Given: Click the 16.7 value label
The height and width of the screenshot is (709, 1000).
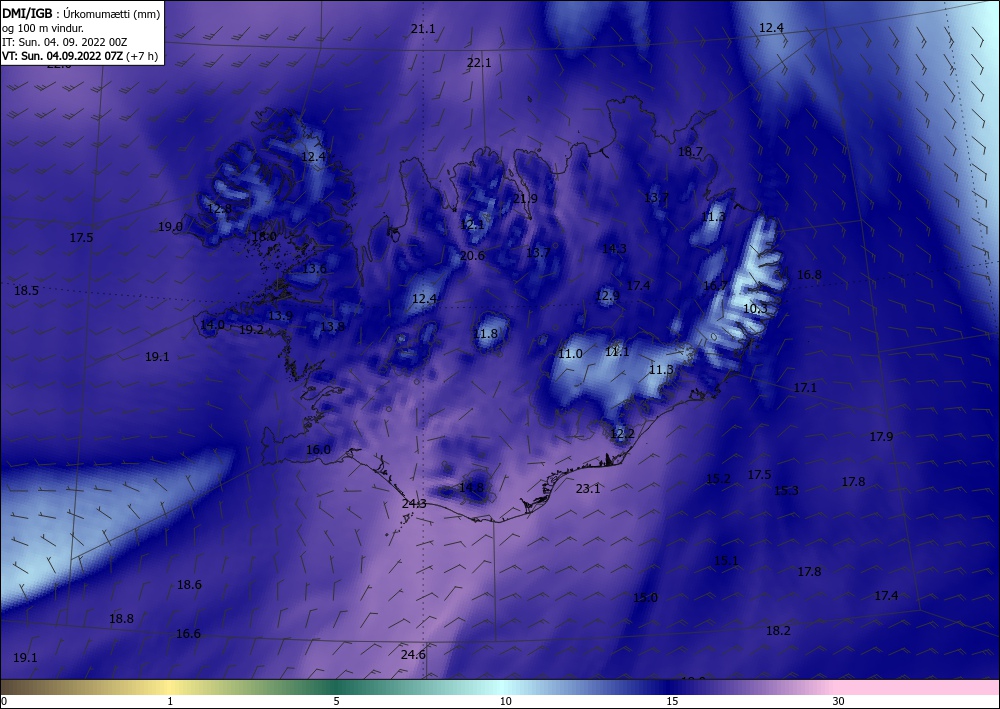Looking at the screenshot, I should tap(715, 285).
